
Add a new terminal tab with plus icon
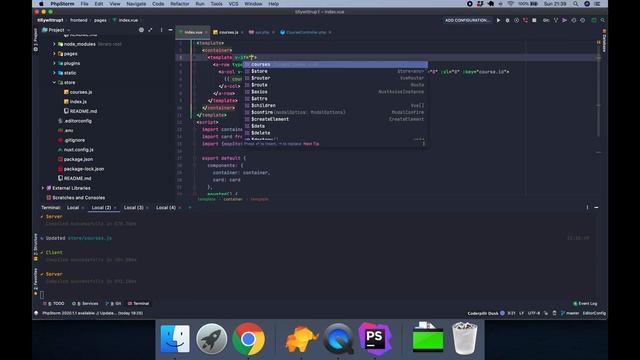[x=190, y=207]
